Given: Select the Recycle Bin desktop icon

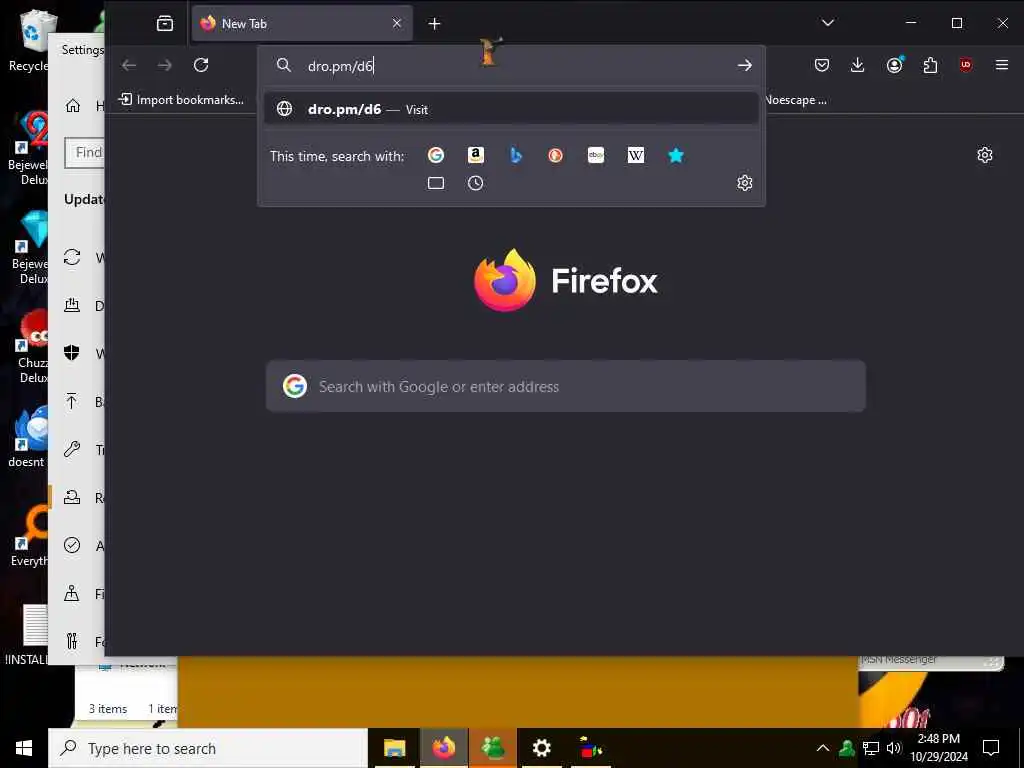Looking at the screenshot, I should tap(29, 40).
